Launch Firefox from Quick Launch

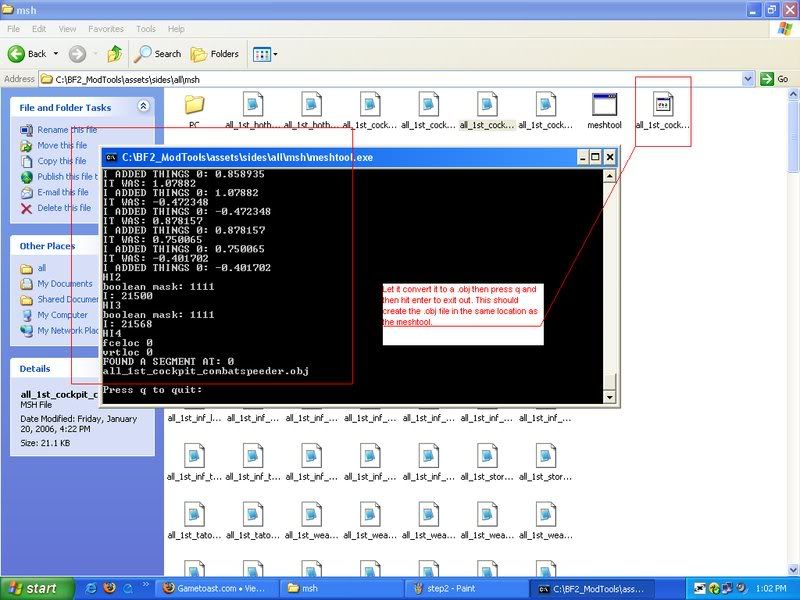tap(110, 588)
